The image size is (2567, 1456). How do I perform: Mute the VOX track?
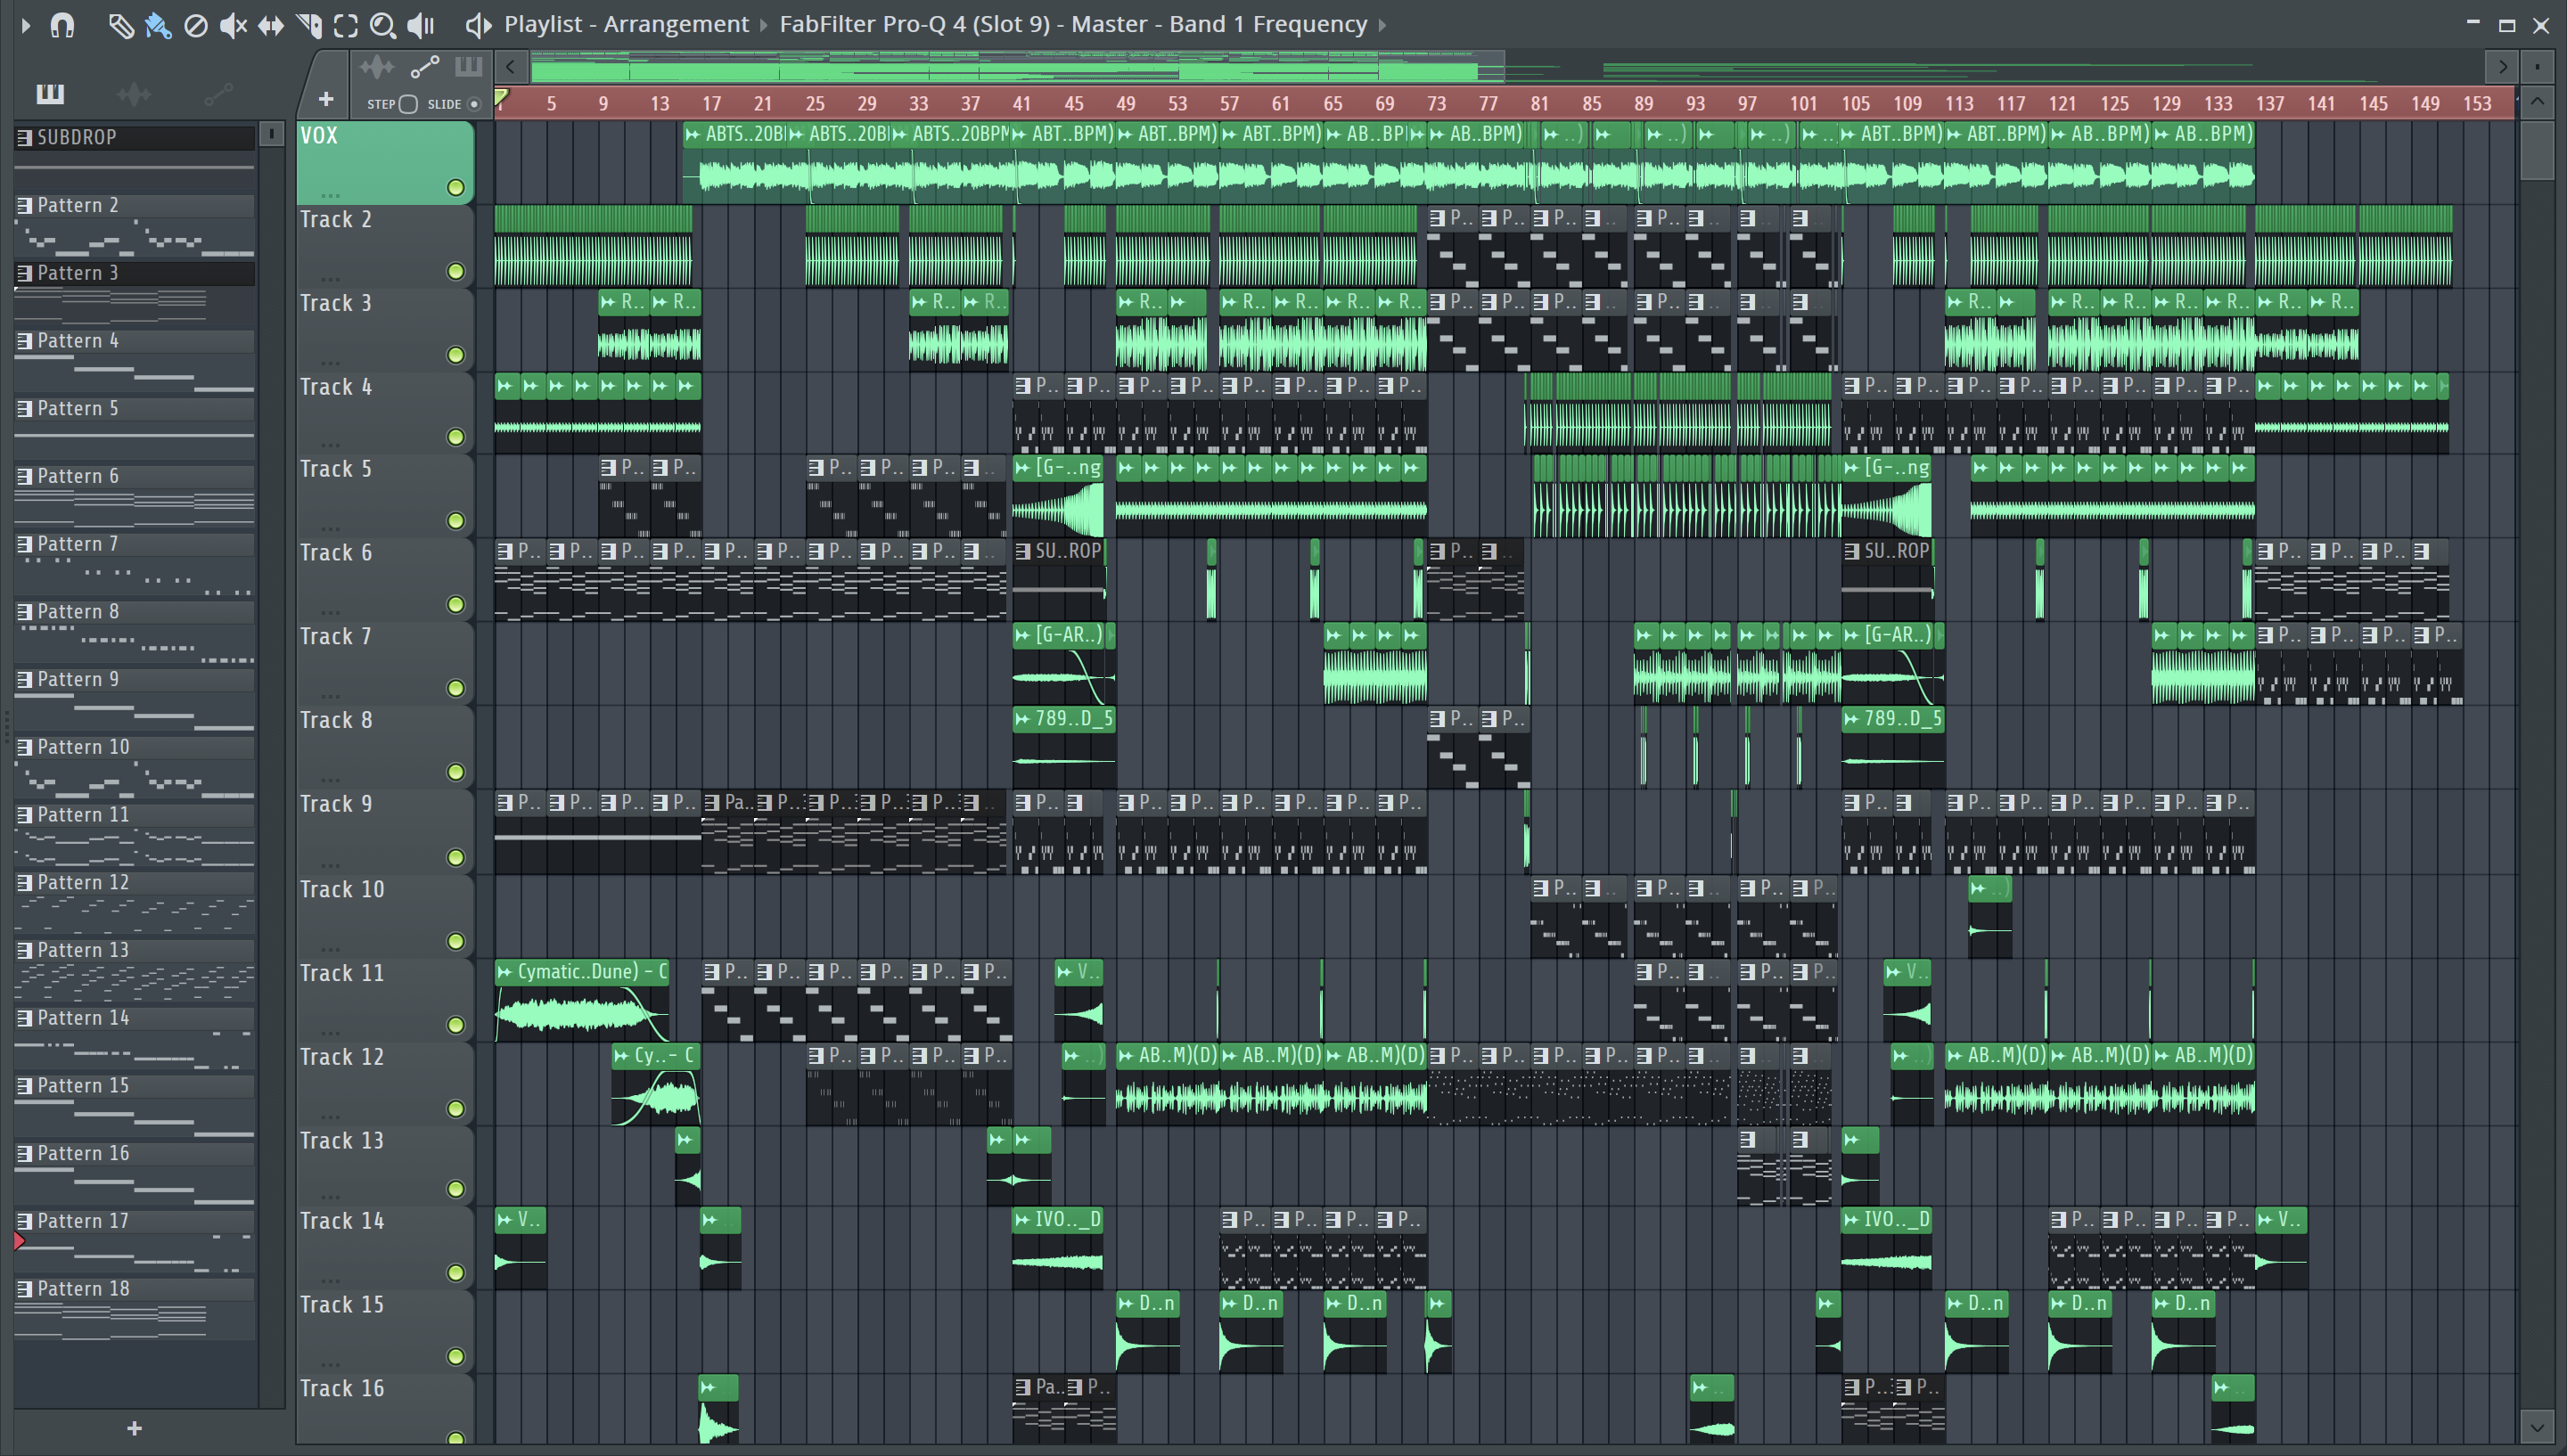(x=456, y=187)
